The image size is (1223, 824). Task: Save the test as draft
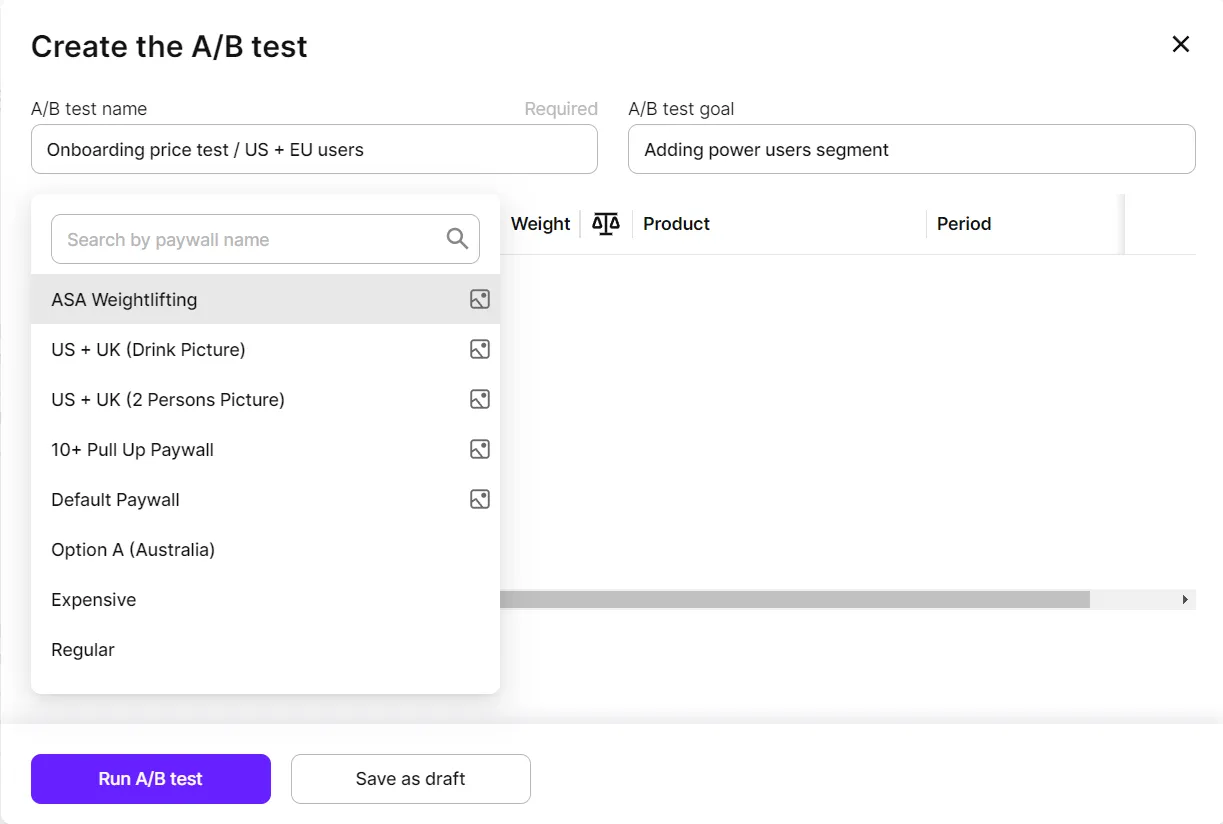(411, 779)
